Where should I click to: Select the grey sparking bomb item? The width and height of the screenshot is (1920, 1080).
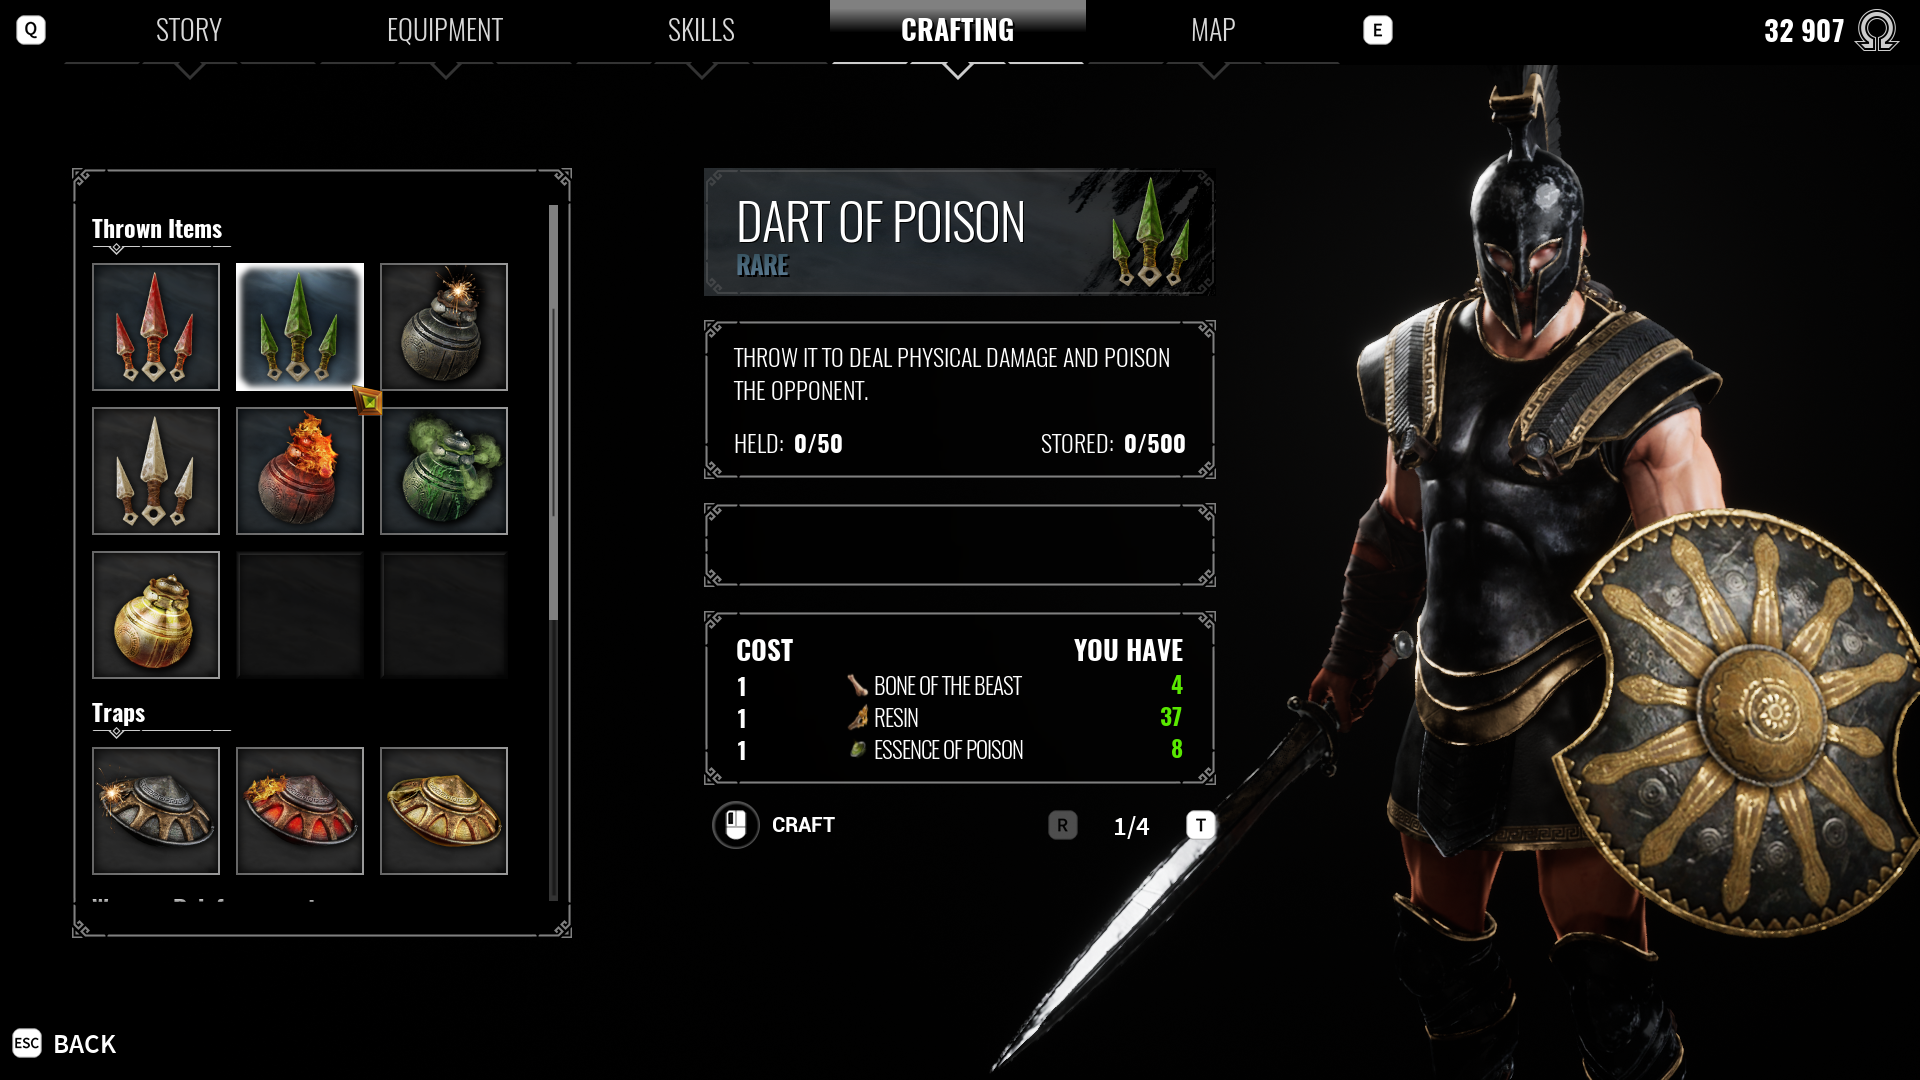[x=444, y=327]
